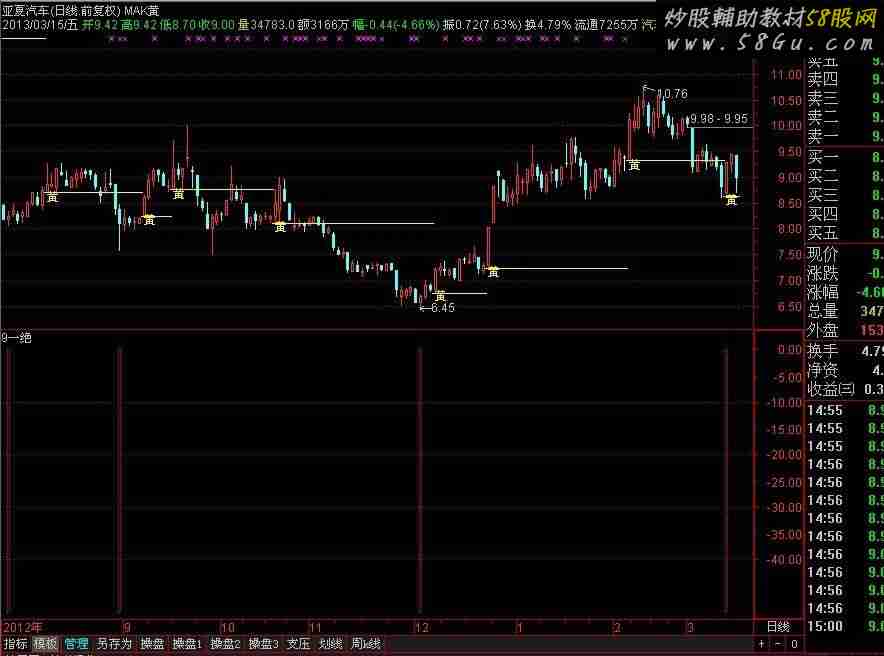Click the 买三 order book row

pos(845,195)
